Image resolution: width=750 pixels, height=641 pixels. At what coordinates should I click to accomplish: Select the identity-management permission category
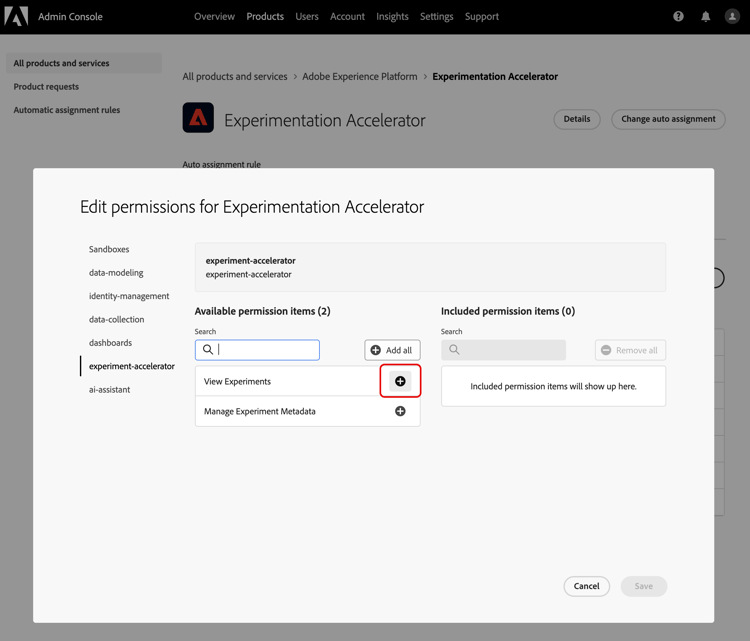pos(129,296)
